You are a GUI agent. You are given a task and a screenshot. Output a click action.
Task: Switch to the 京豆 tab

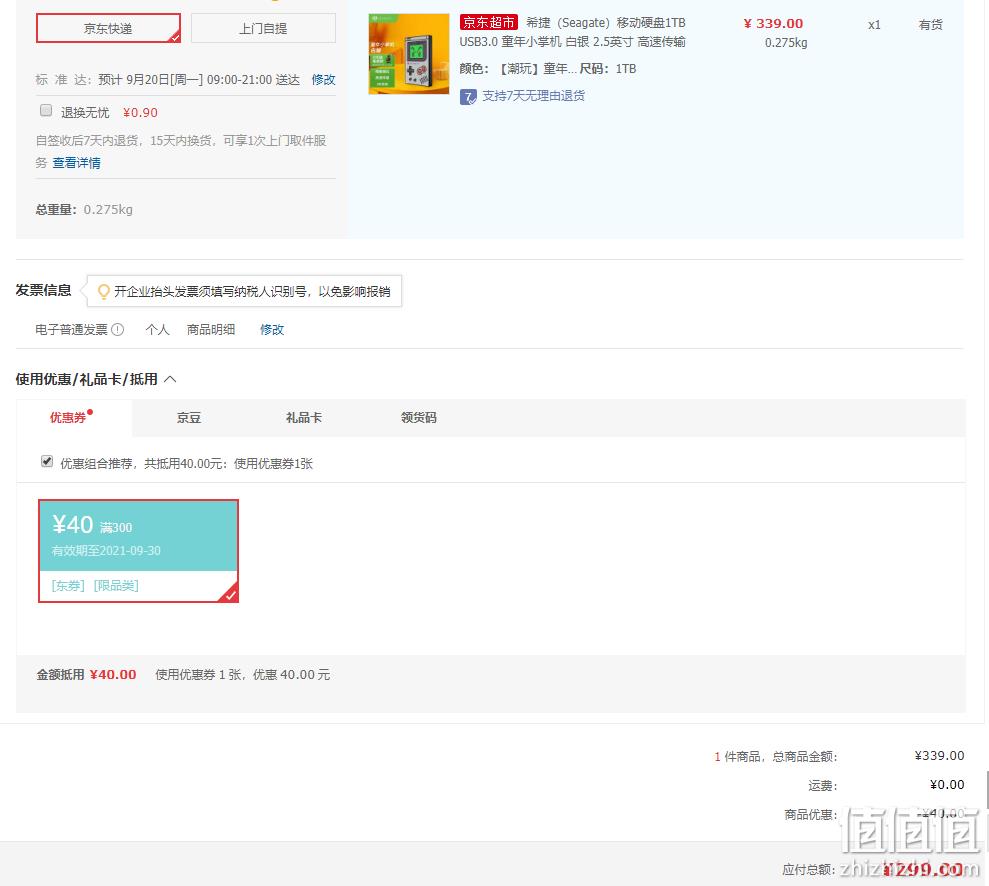pyautogui.click(x=189, y=417)
